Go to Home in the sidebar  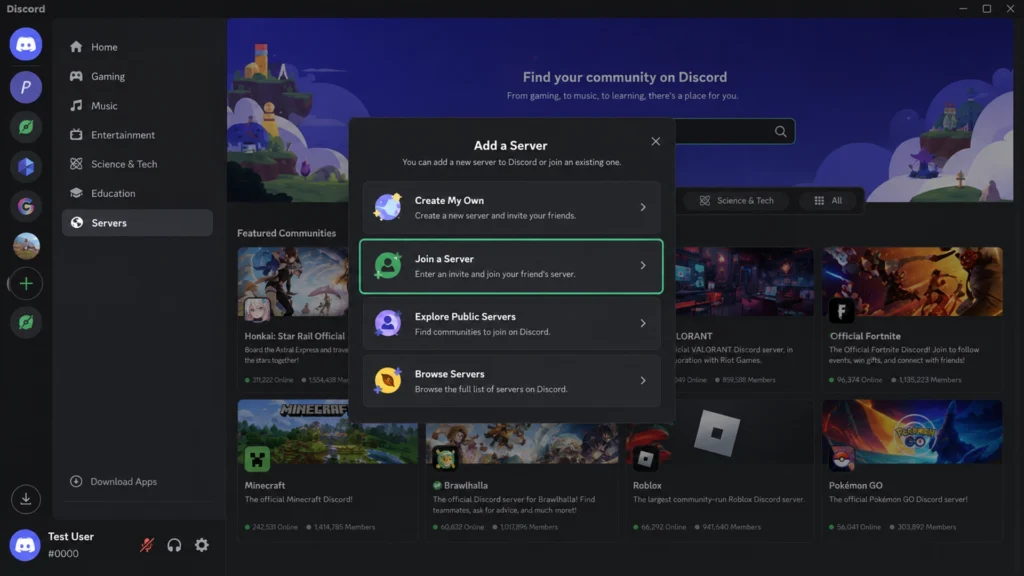point(137,47)
